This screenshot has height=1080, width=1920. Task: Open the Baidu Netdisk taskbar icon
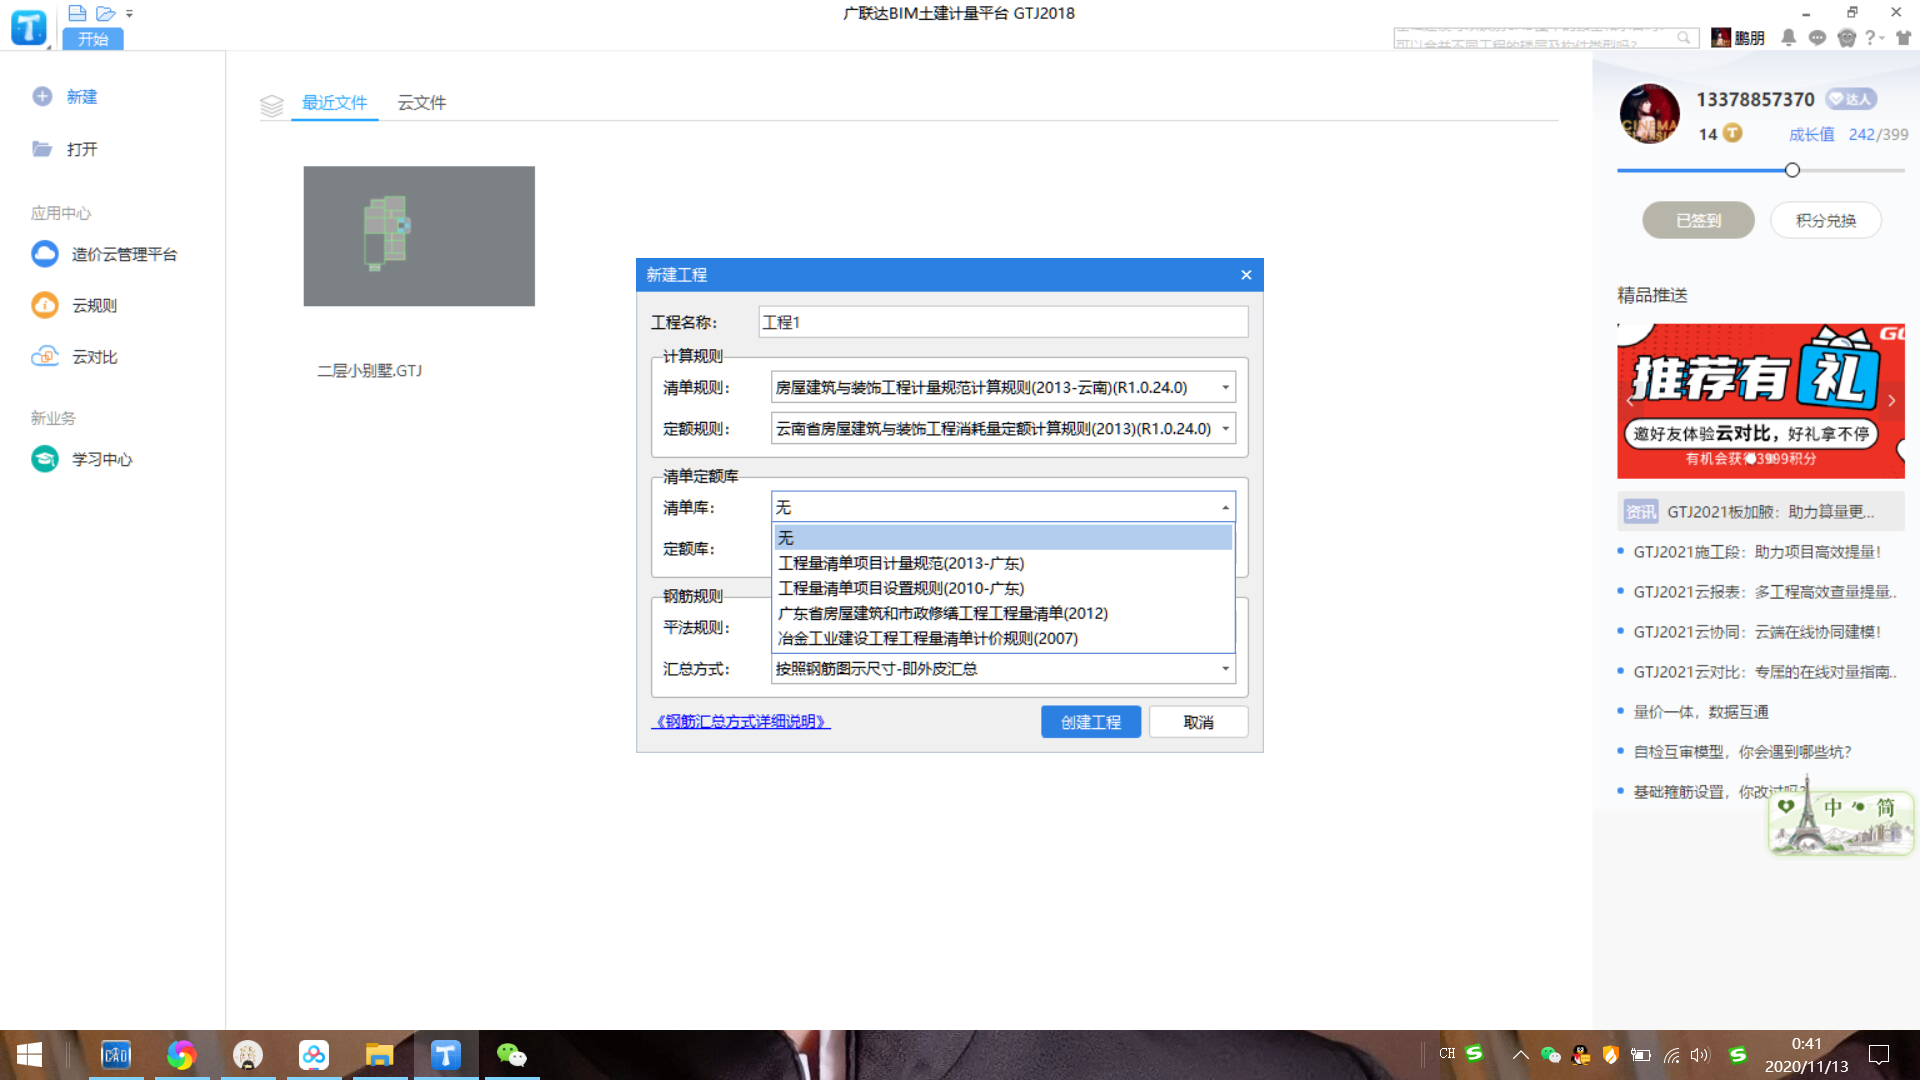[x=313, y=1055]
